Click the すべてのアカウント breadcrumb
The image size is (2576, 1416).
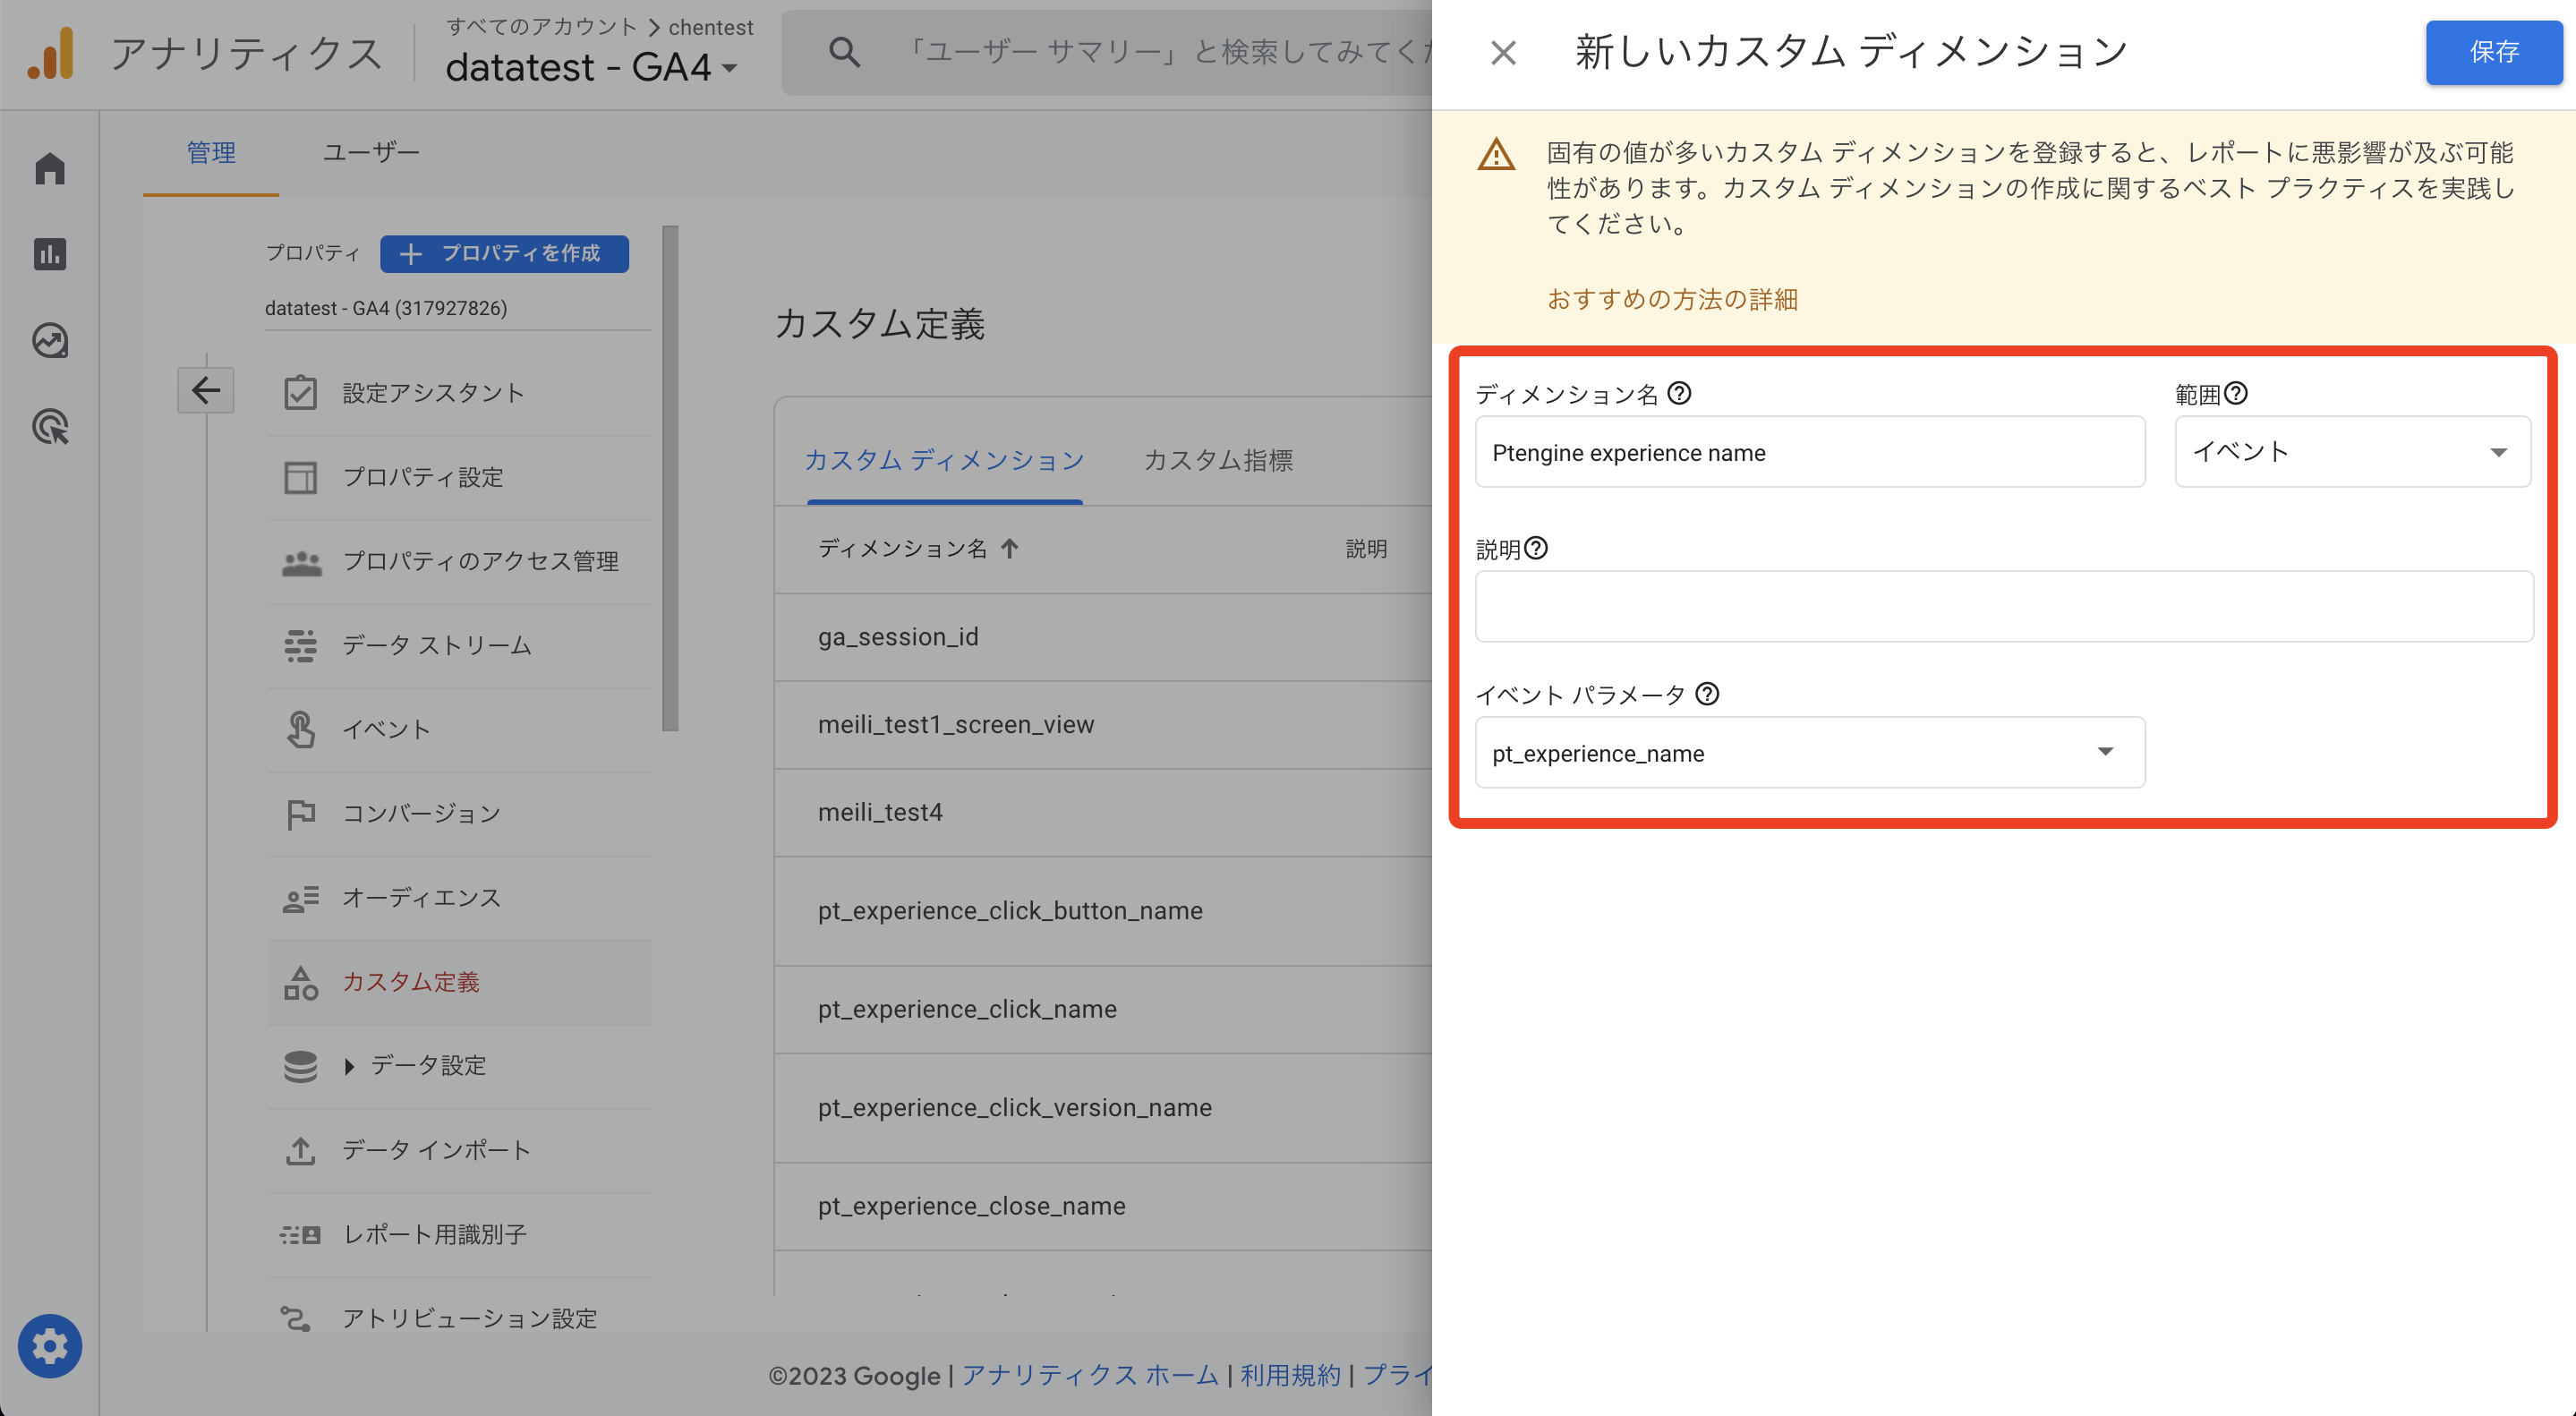(542, 27)
